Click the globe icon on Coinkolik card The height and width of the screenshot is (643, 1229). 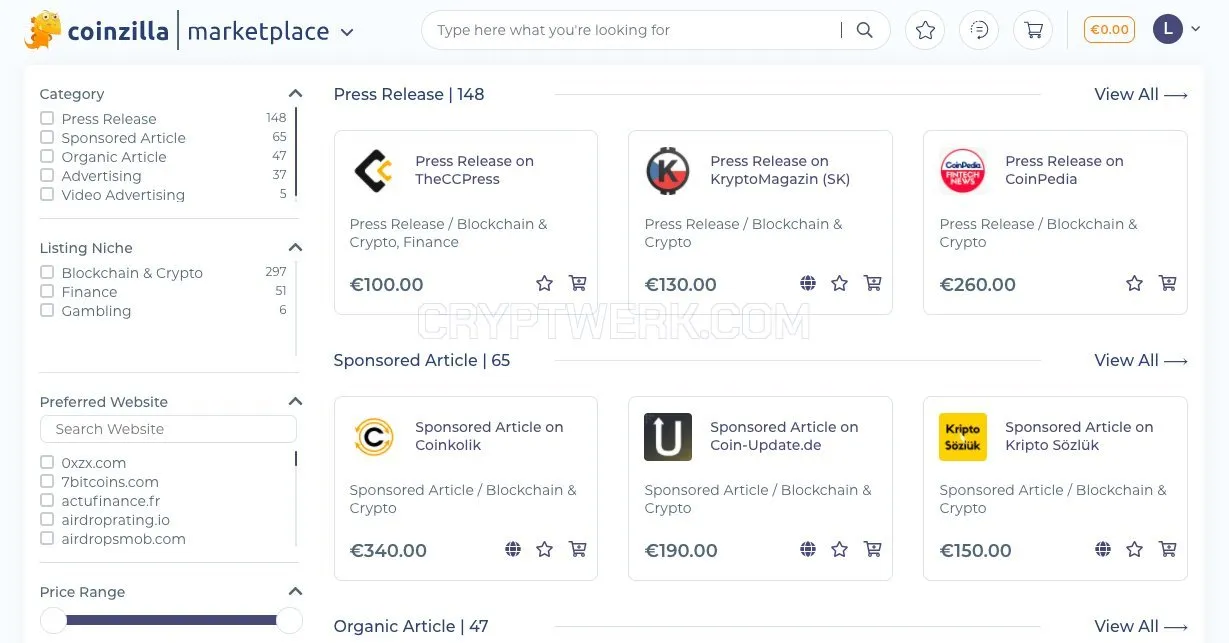(x=513, y=550)
